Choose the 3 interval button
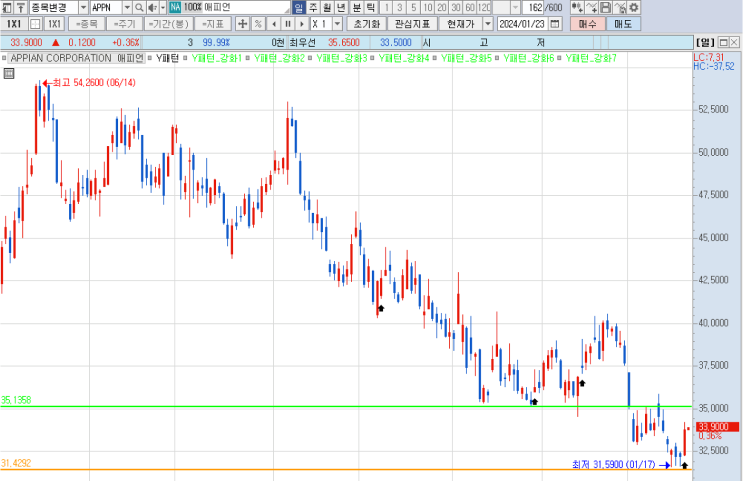Viewport: 743px width, 481px height. [x=400, y=7]
